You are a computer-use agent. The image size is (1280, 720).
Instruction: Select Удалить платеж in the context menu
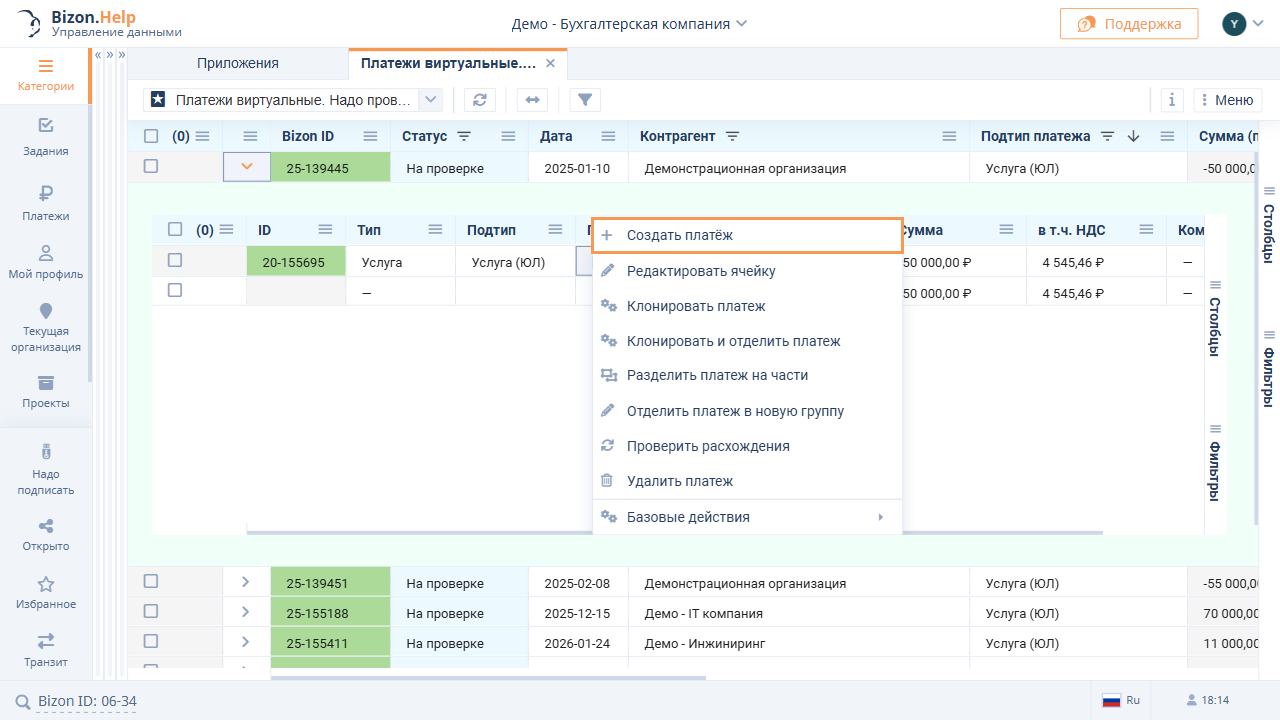[680, 481]
